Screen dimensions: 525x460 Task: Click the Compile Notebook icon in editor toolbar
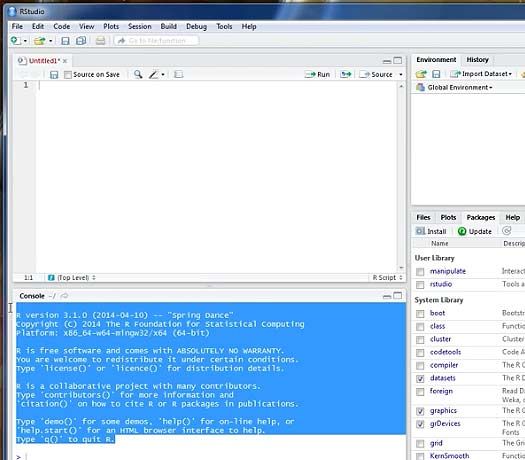pos(179,74)
